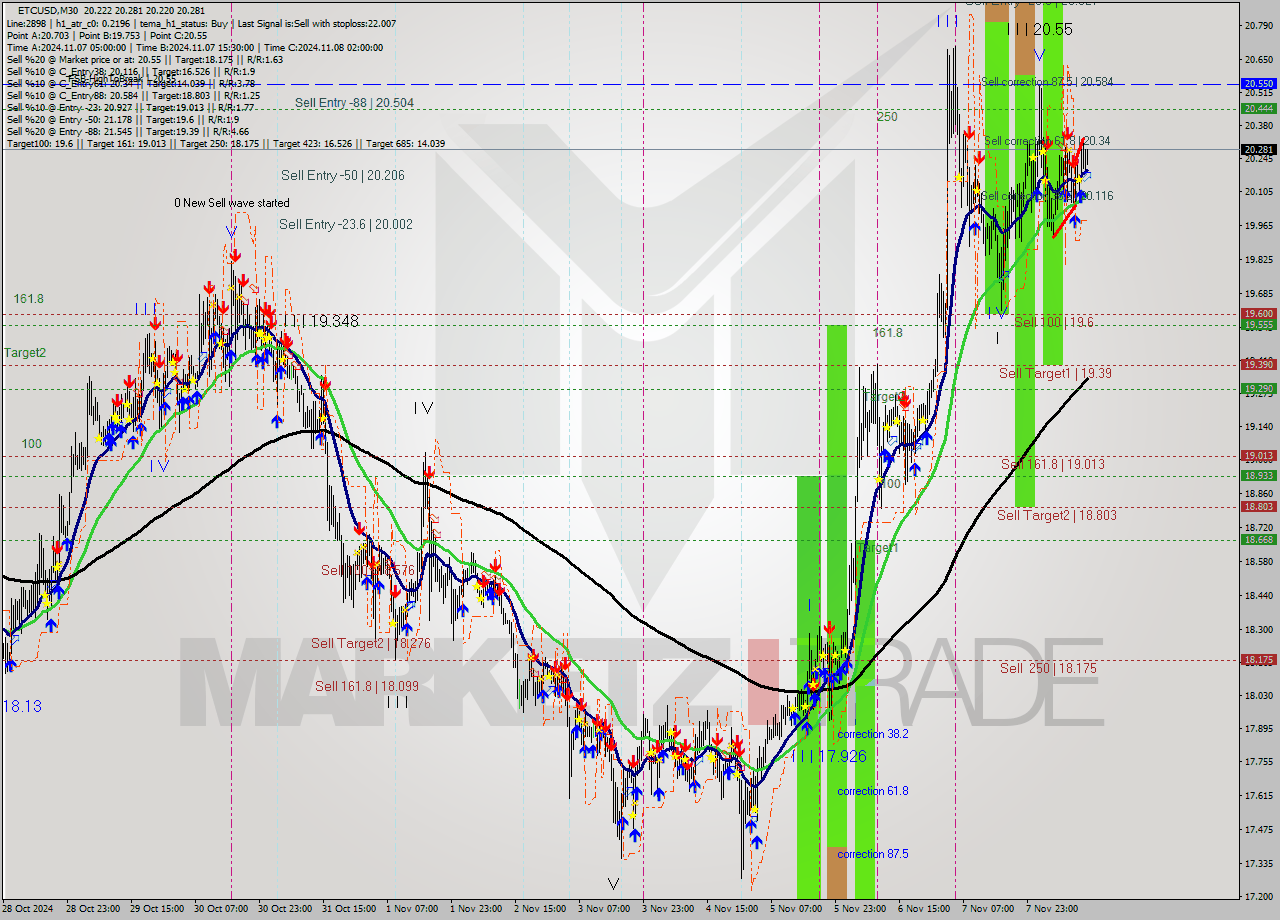Click the 'I I I 19.348' wave label
The height and width of the screenshot is (920, 1280).
click(x=320, y=321)
